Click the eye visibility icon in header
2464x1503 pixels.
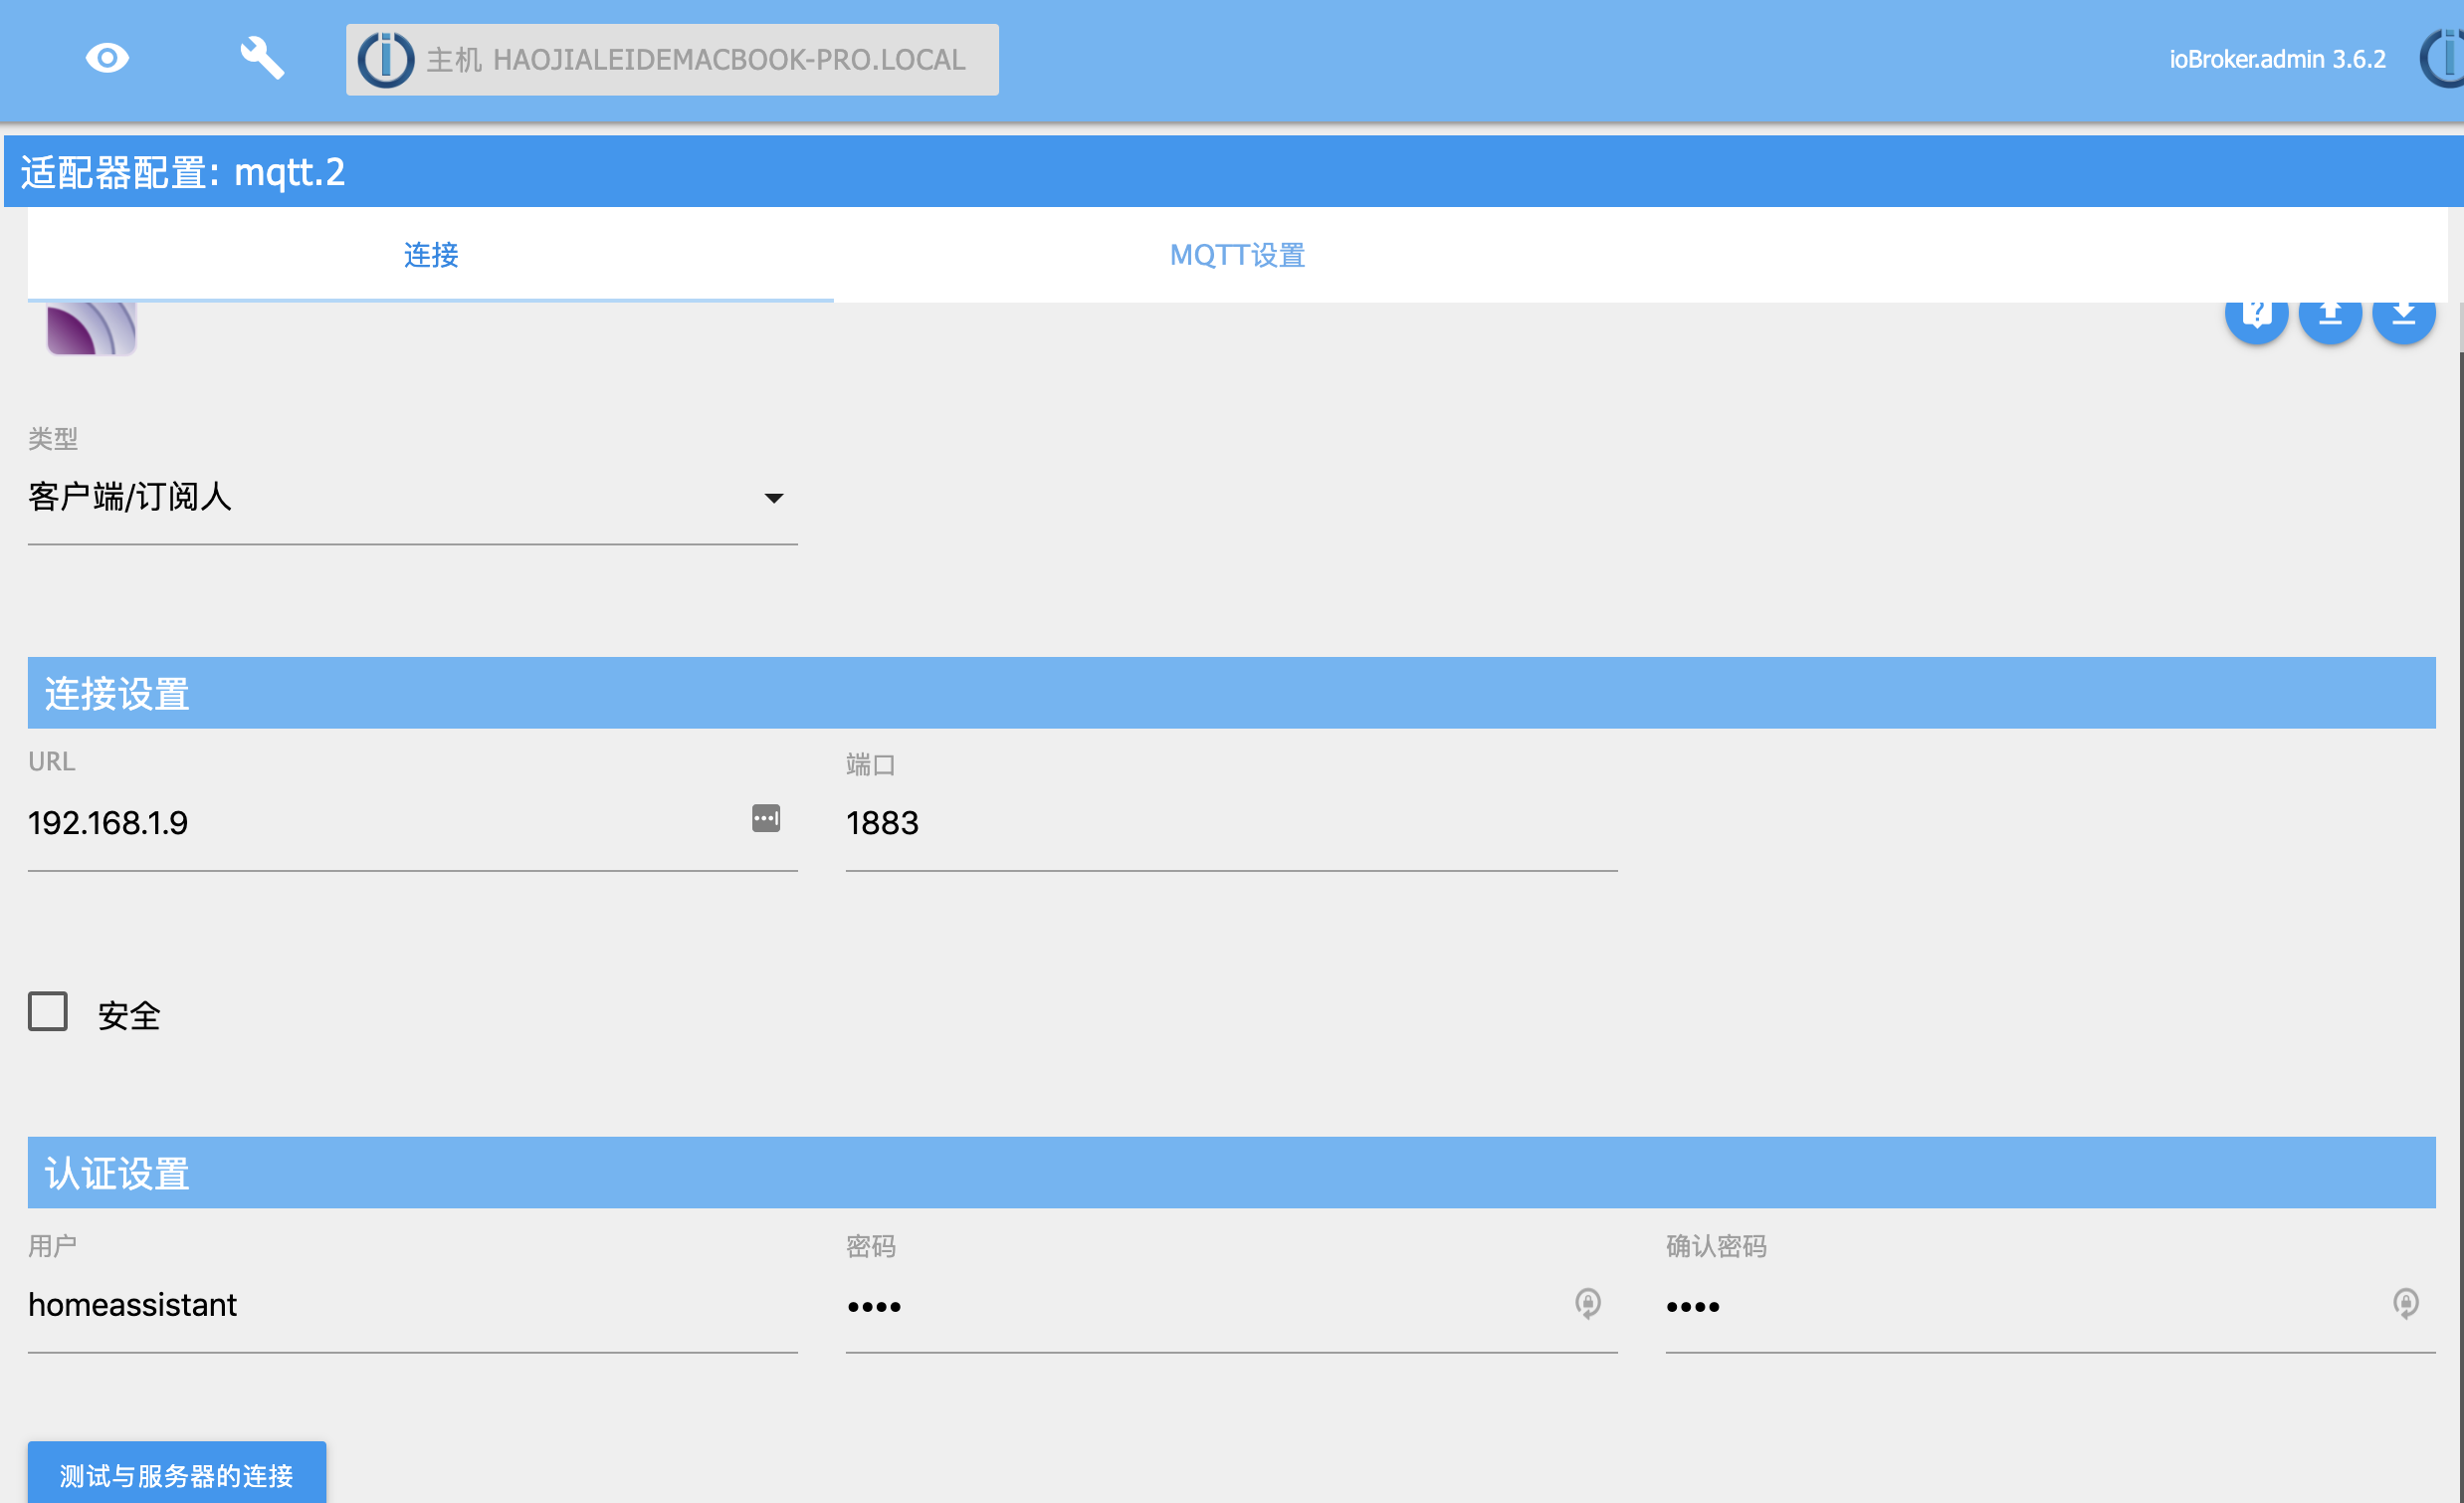coord(107,58)
